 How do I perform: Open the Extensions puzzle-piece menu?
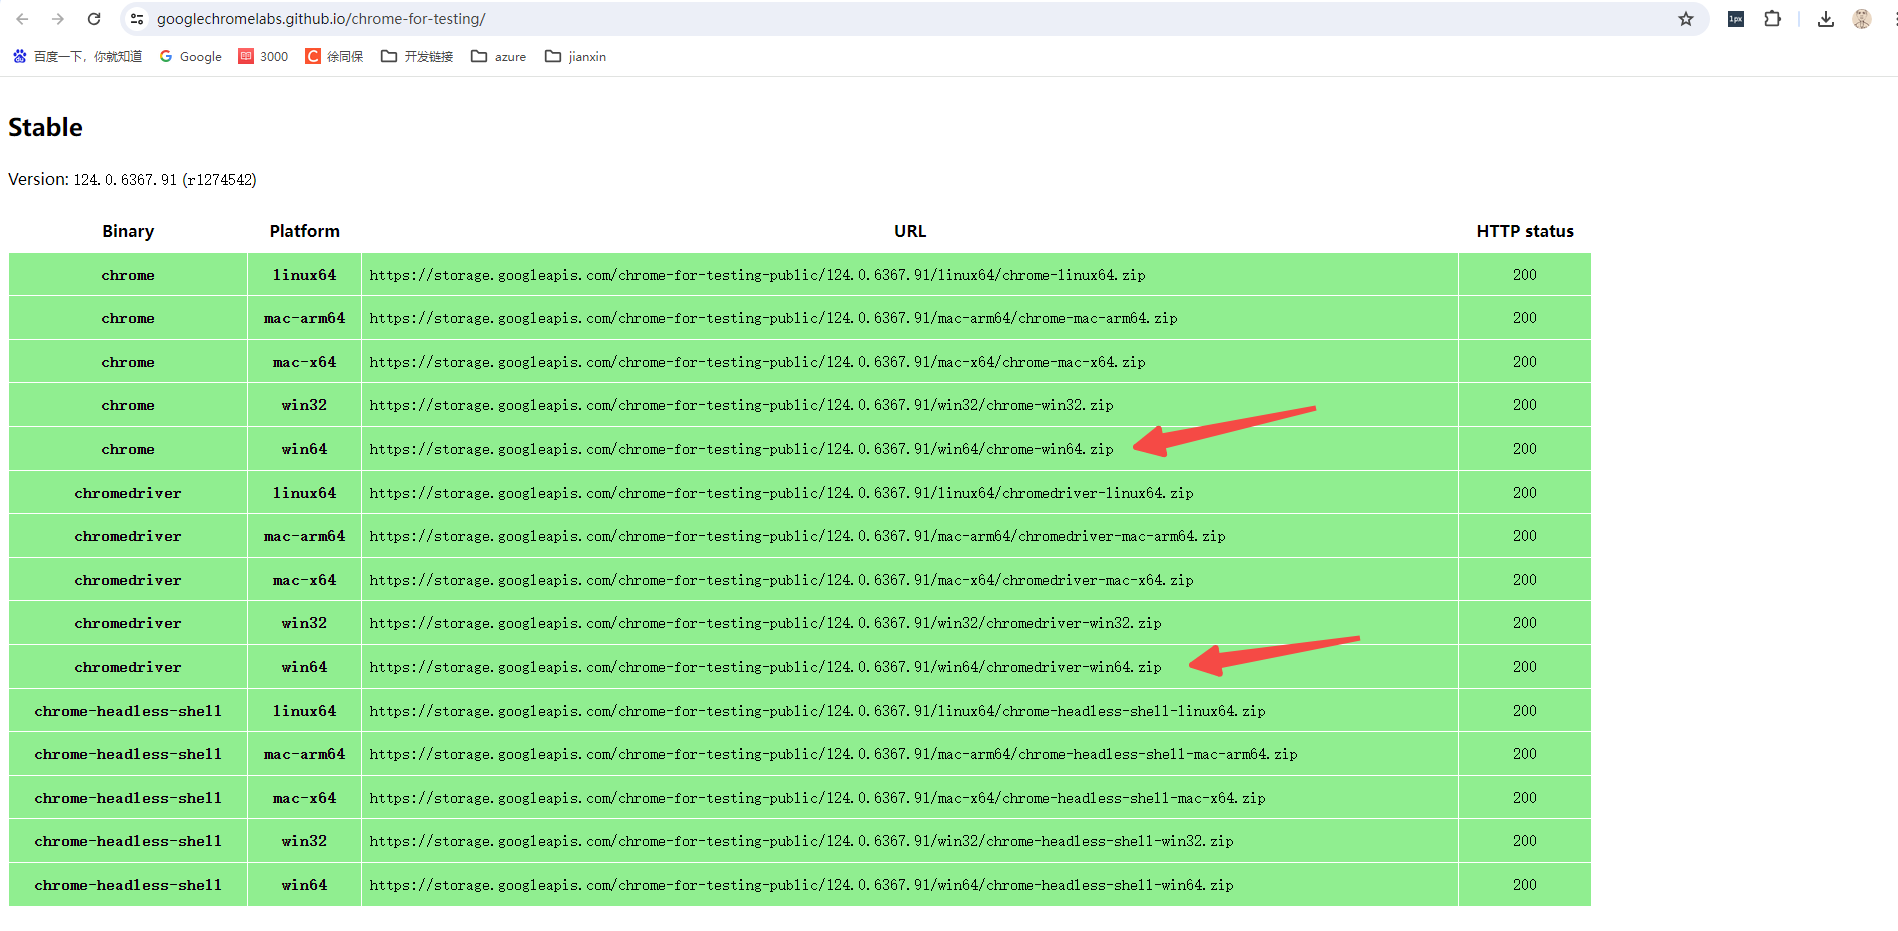pos(1772,18)
